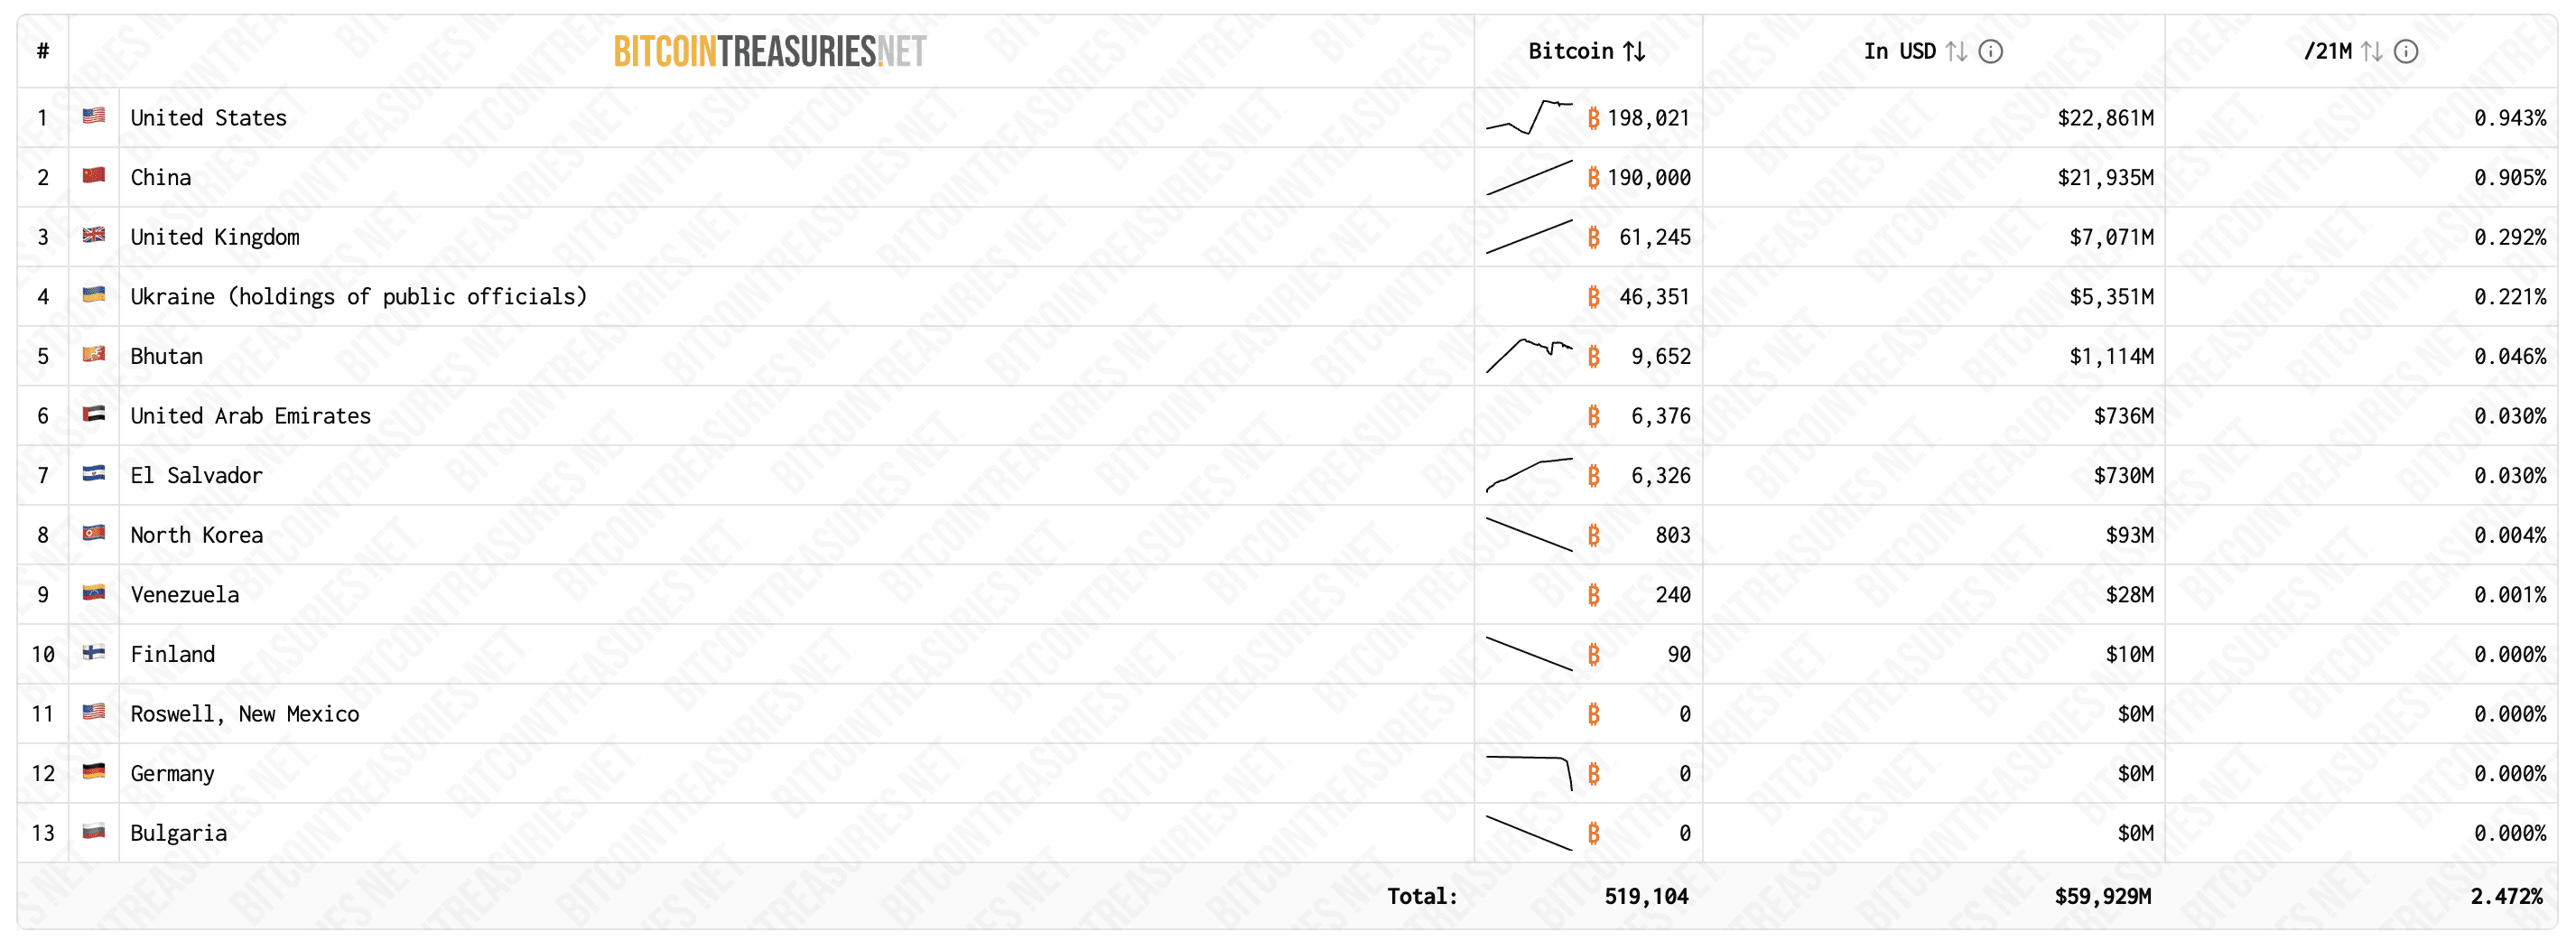Click the Germany flag icon

tap(94, 772)
